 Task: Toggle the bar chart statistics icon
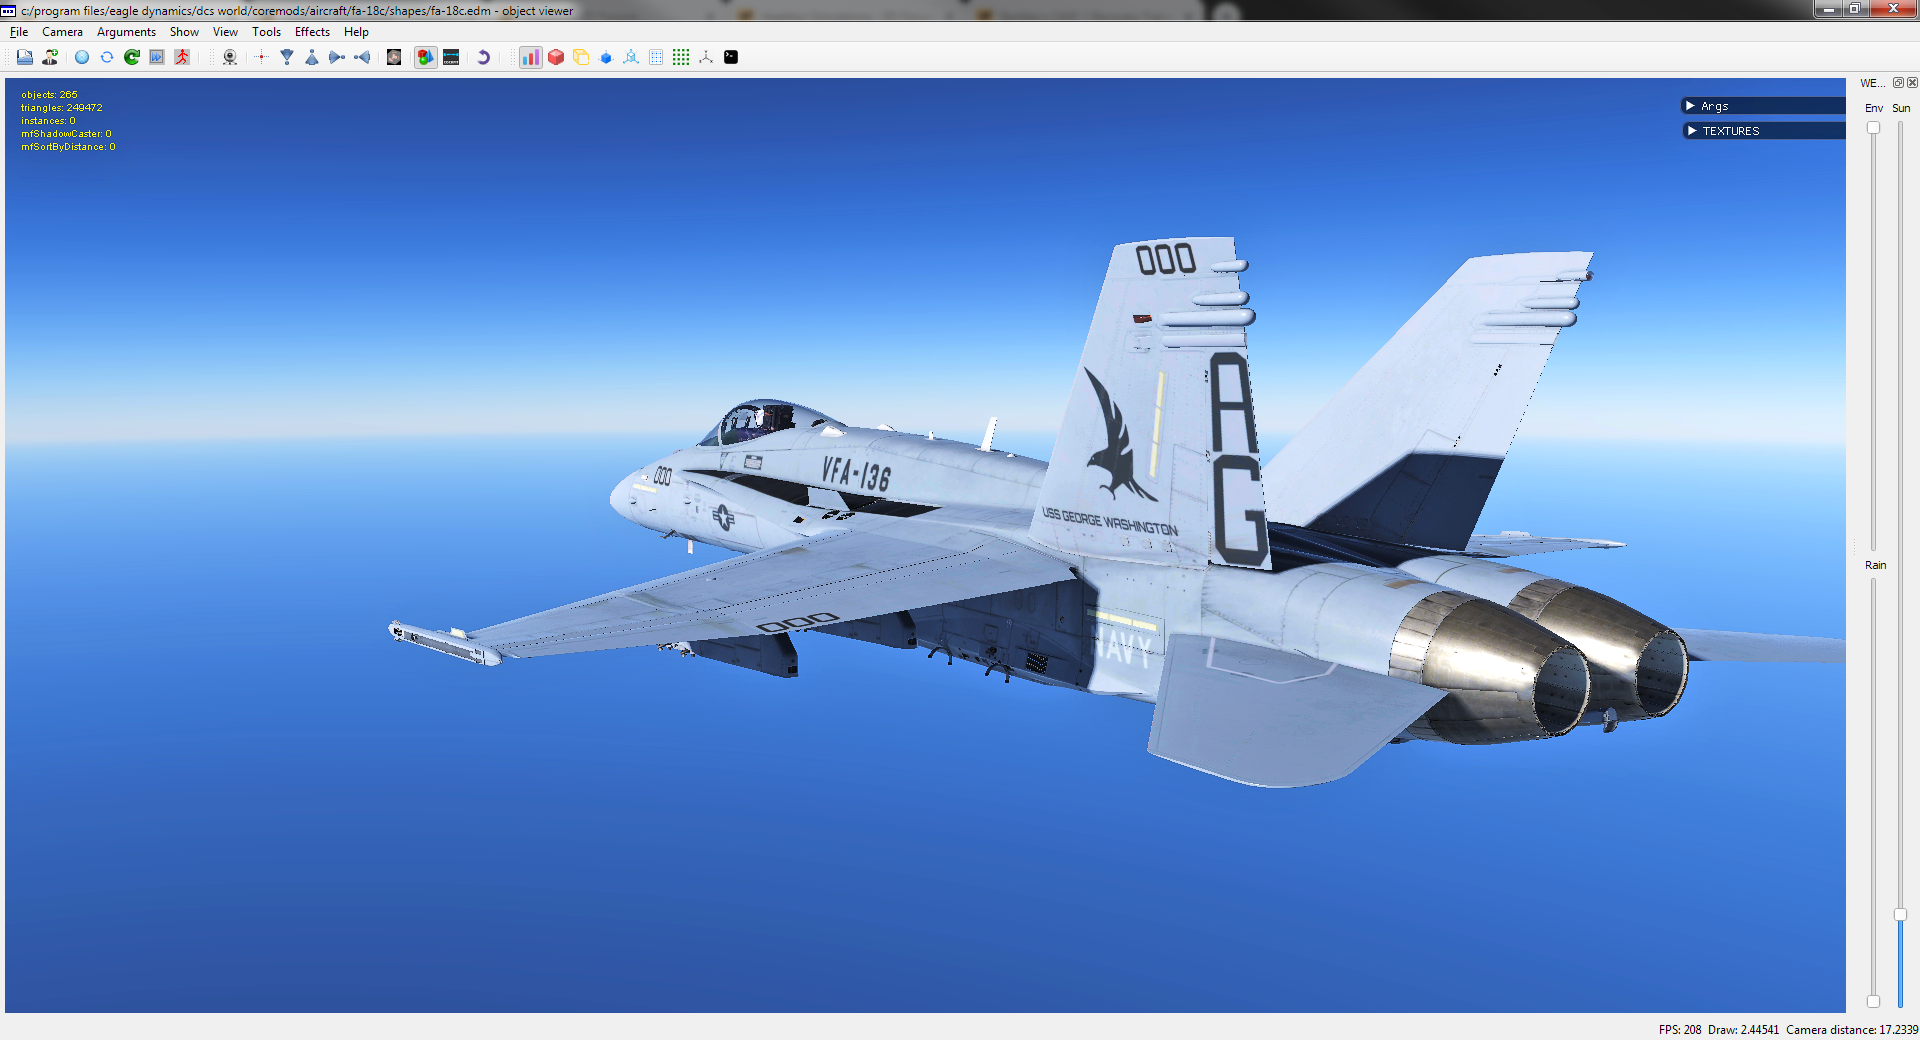531,57
